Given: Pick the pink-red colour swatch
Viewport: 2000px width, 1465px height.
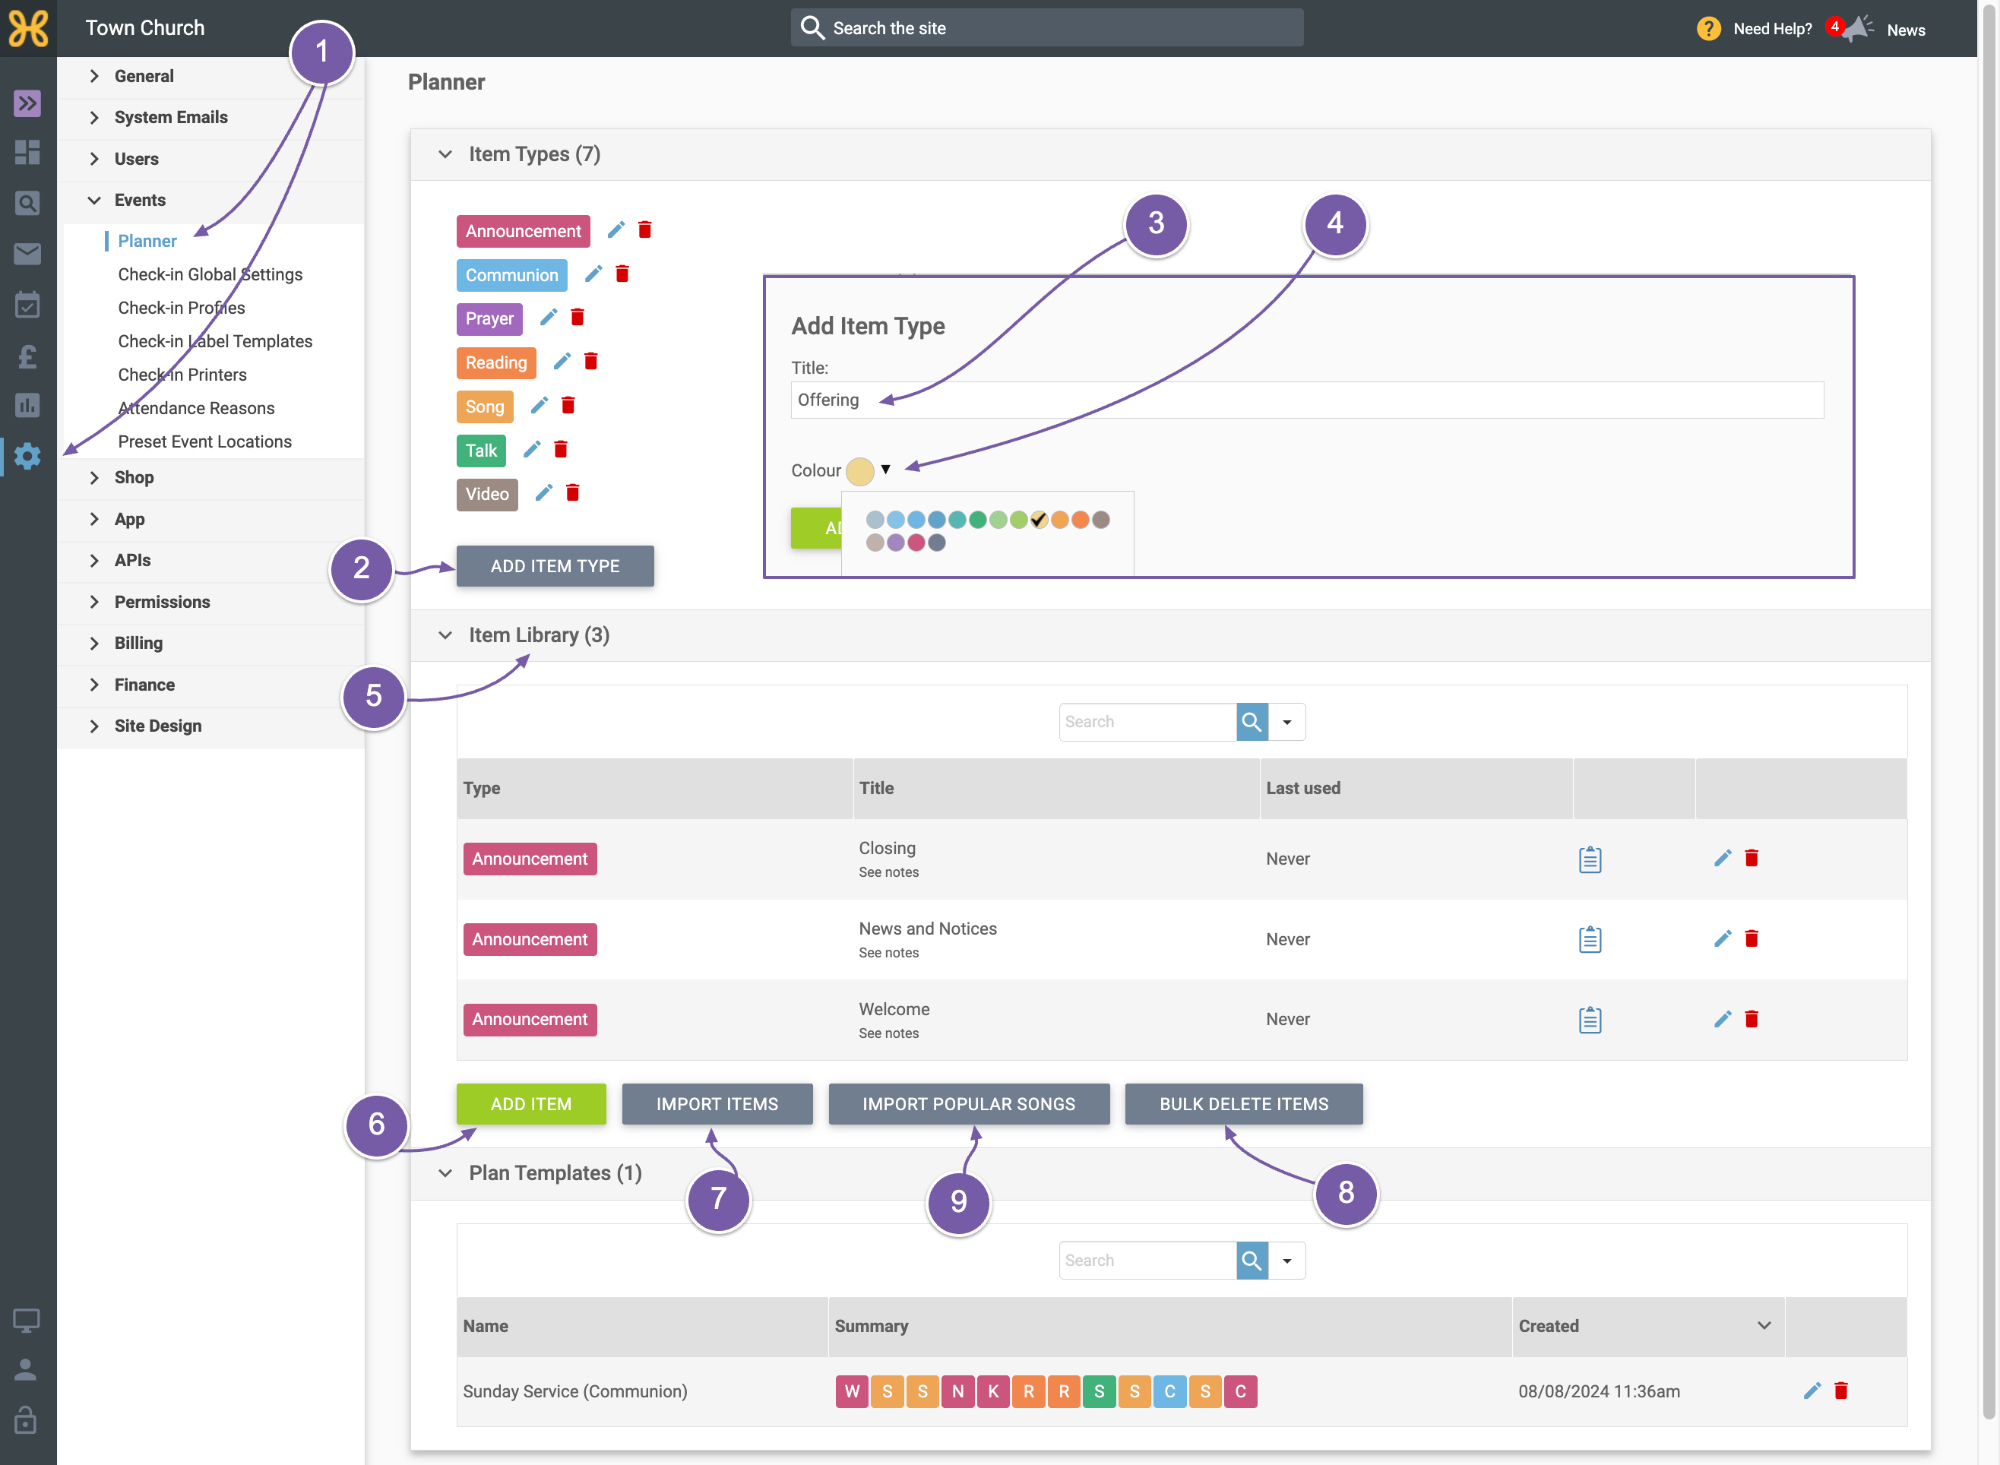Looking at the screenshot, I should [916, 542].
